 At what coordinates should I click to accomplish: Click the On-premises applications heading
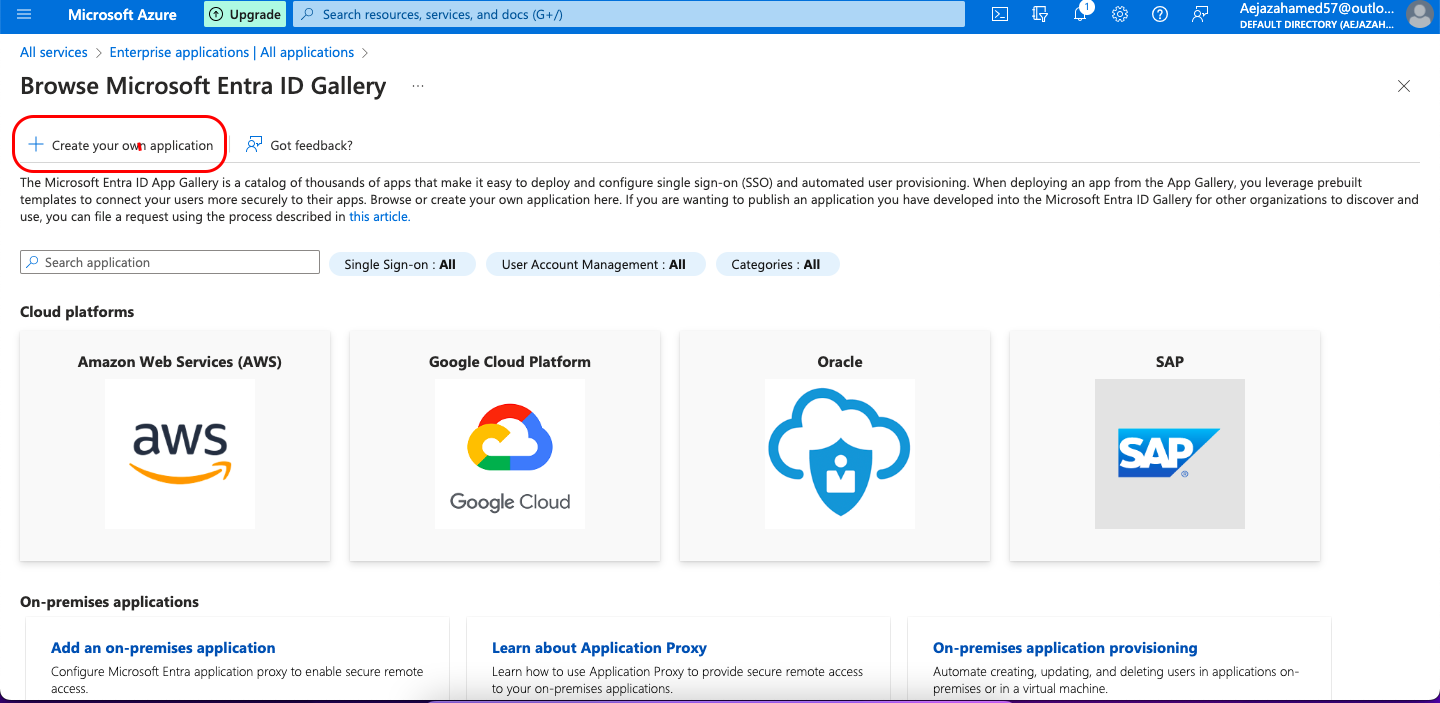pyautogui.click(x=110, y=602)
